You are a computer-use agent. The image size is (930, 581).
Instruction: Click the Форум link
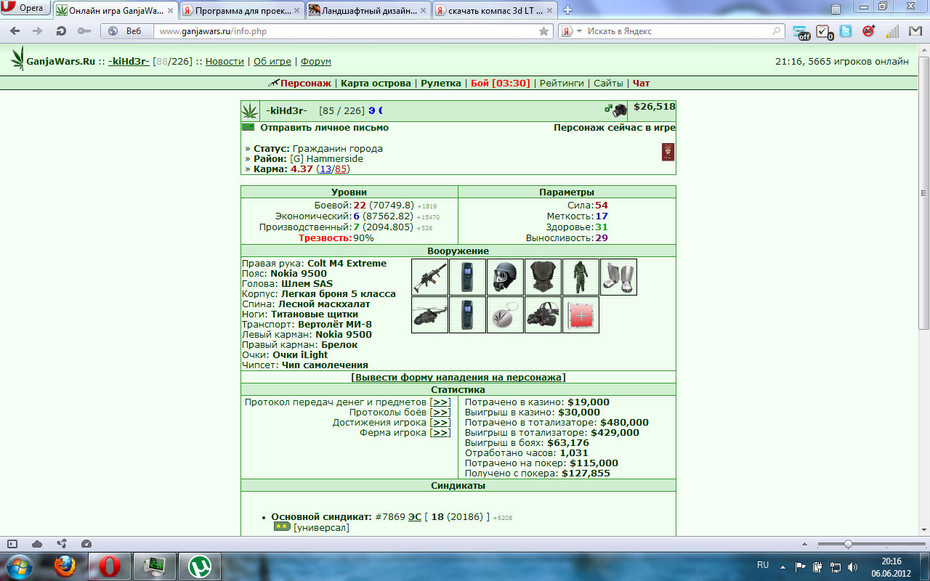316,61
